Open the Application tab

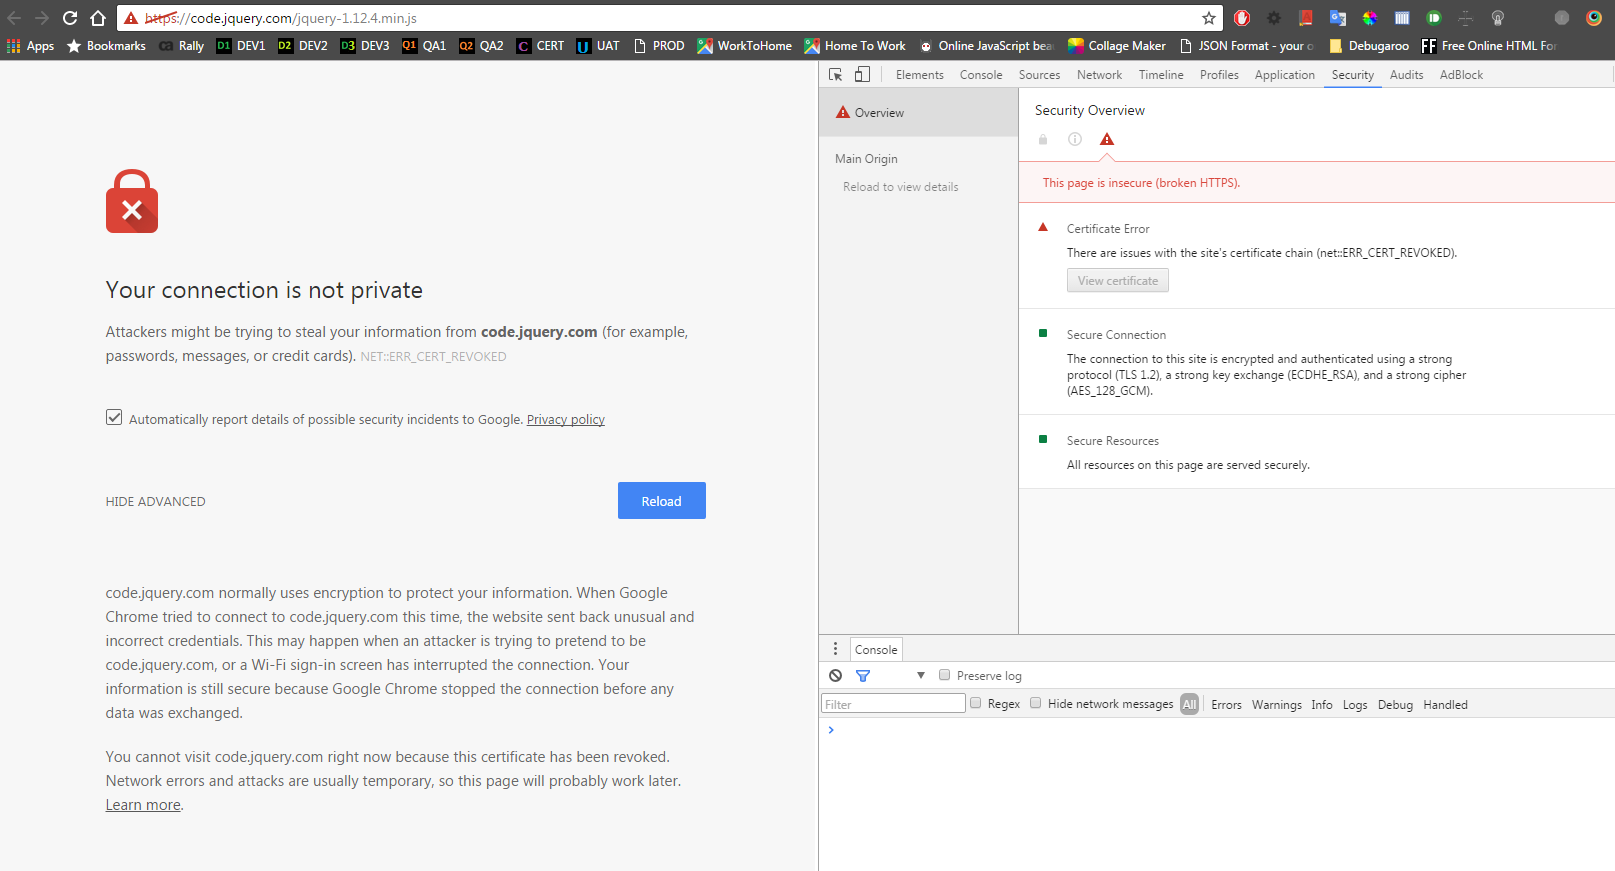click(1285, 75)
